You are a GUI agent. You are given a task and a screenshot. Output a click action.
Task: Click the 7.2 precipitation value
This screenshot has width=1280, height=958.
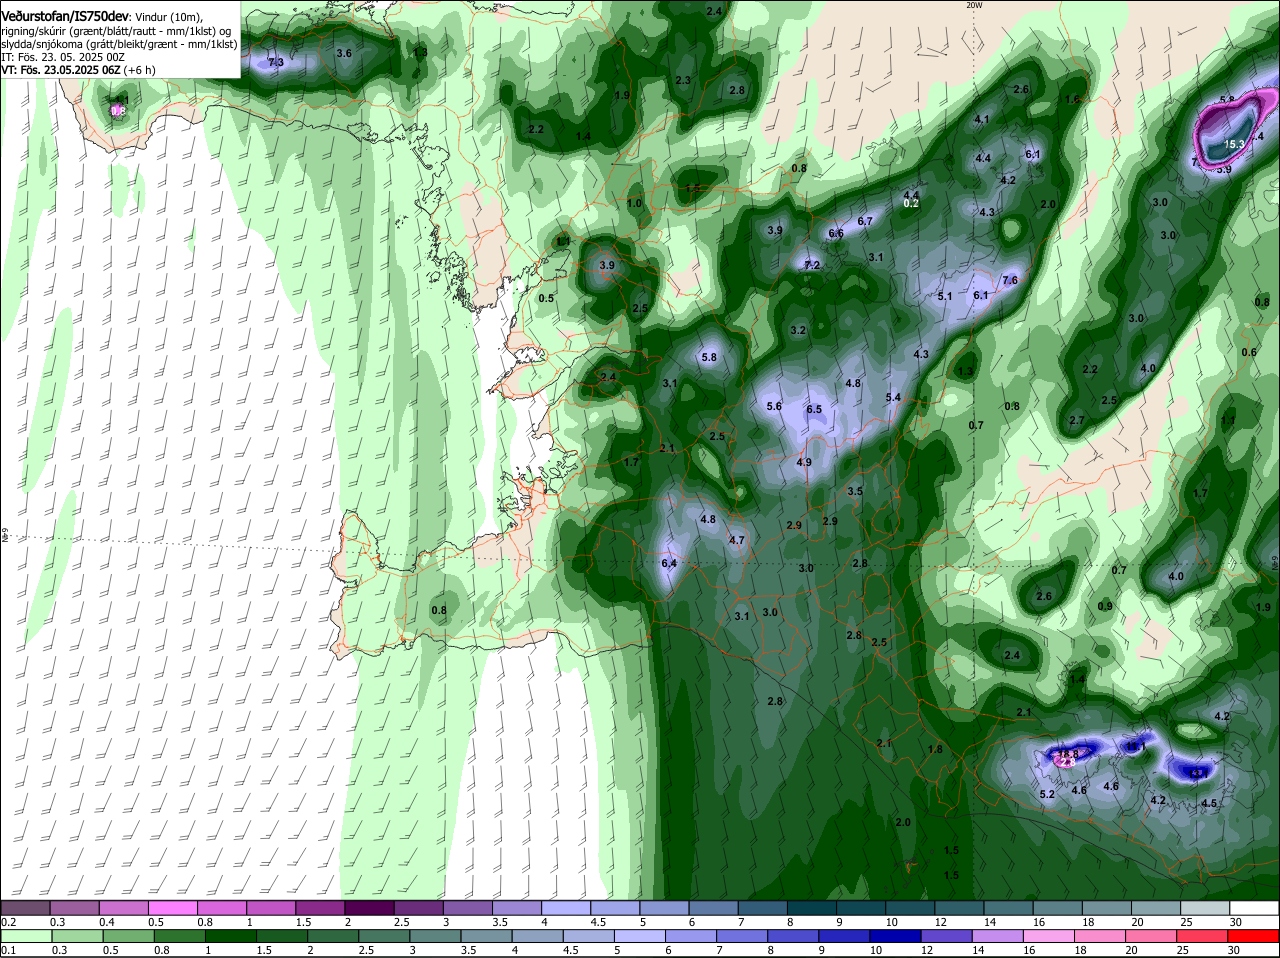[x=812, y=266]
